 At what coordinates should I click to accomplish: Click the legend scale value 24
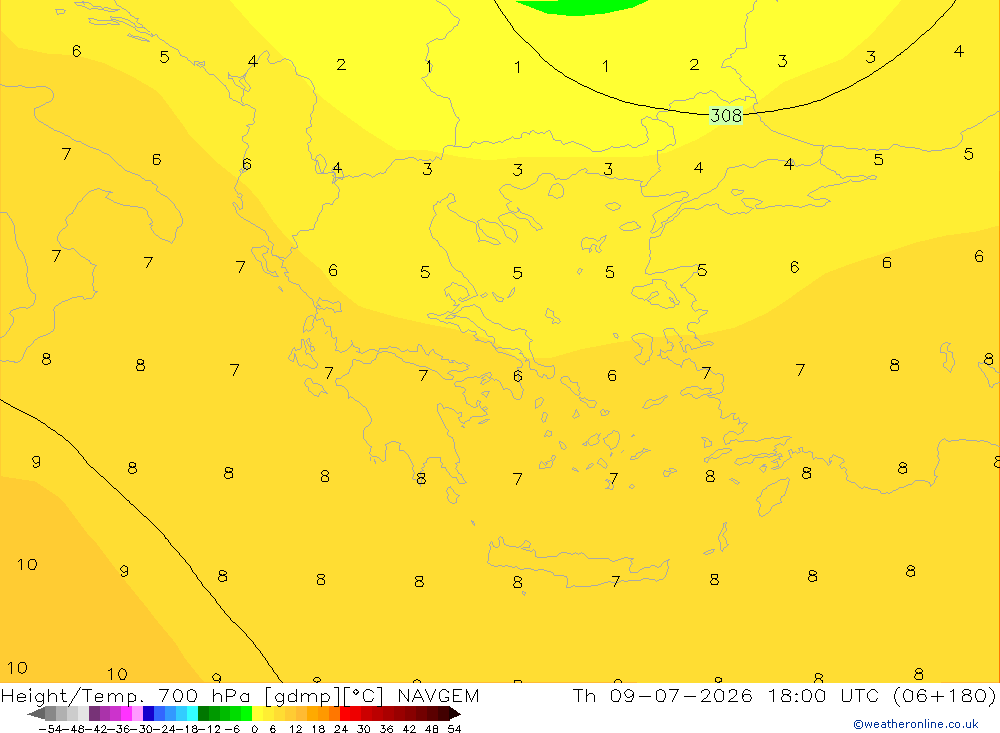point(341,729)
